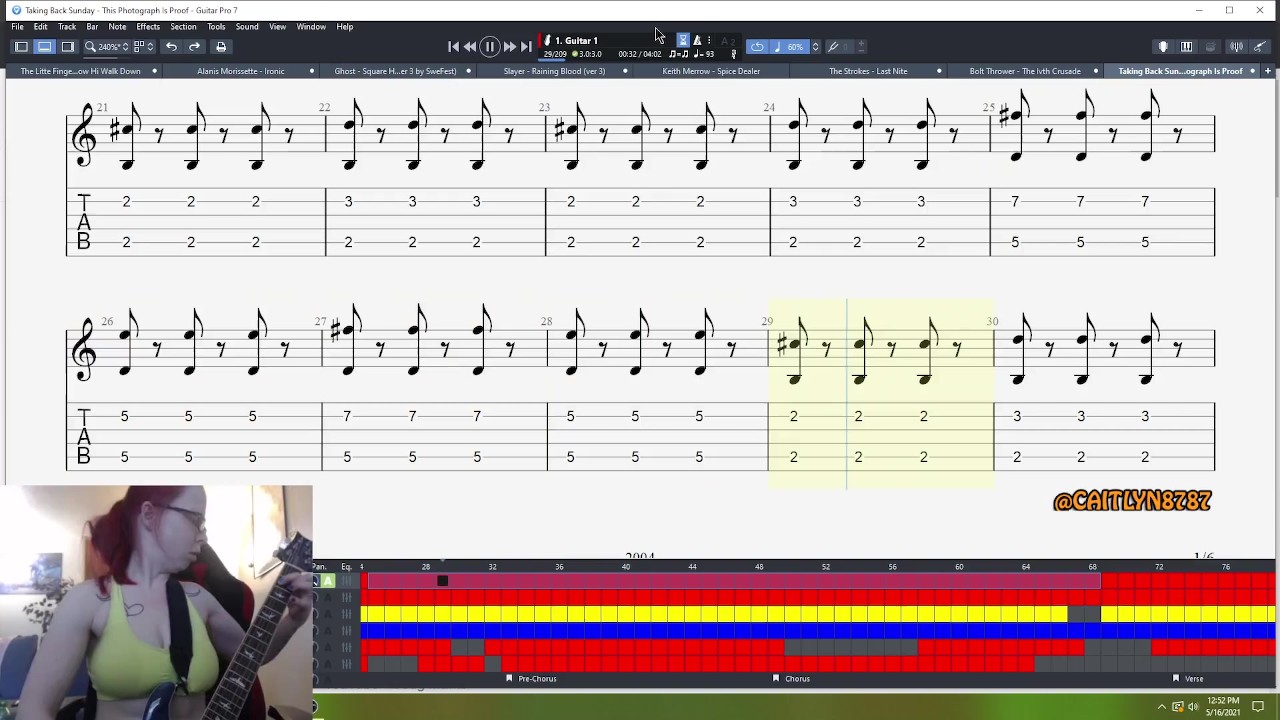Click the yellow track row in timeline
This screenshot has height=720, width=1280.
pyautogui.click(x=700, y=614)
